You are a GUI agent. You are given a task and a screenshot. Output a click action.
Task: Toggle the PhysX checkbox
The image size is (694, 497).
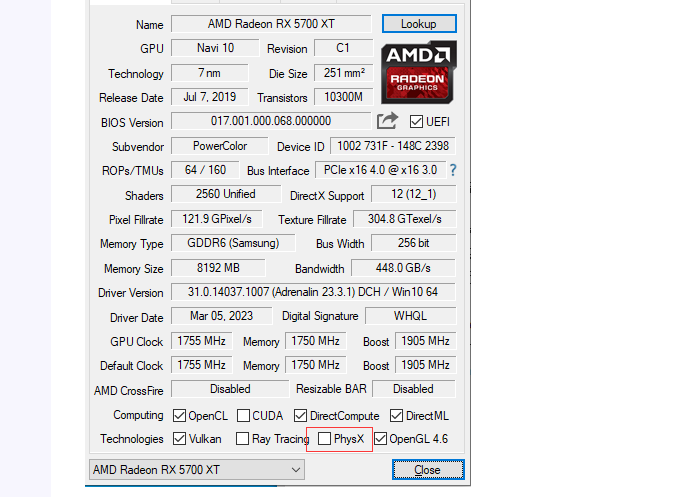coord(324,439)
